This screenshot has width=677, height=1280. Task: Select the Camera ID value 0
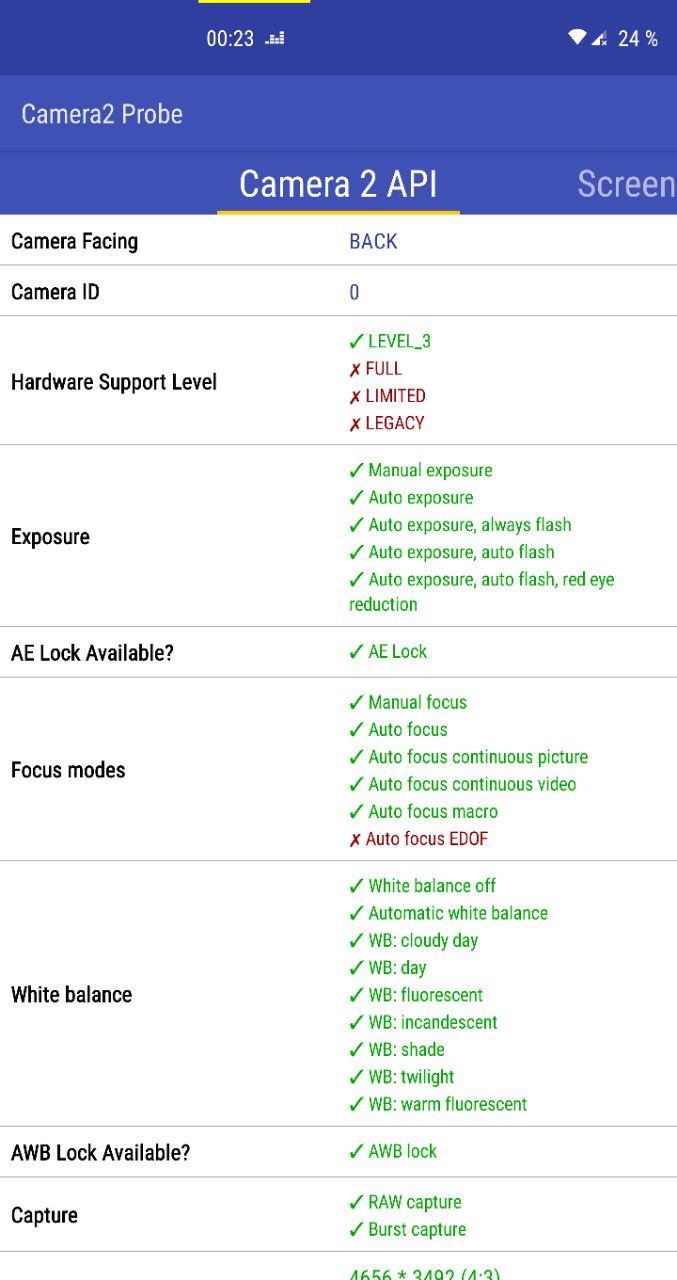[x=354, y=292]
